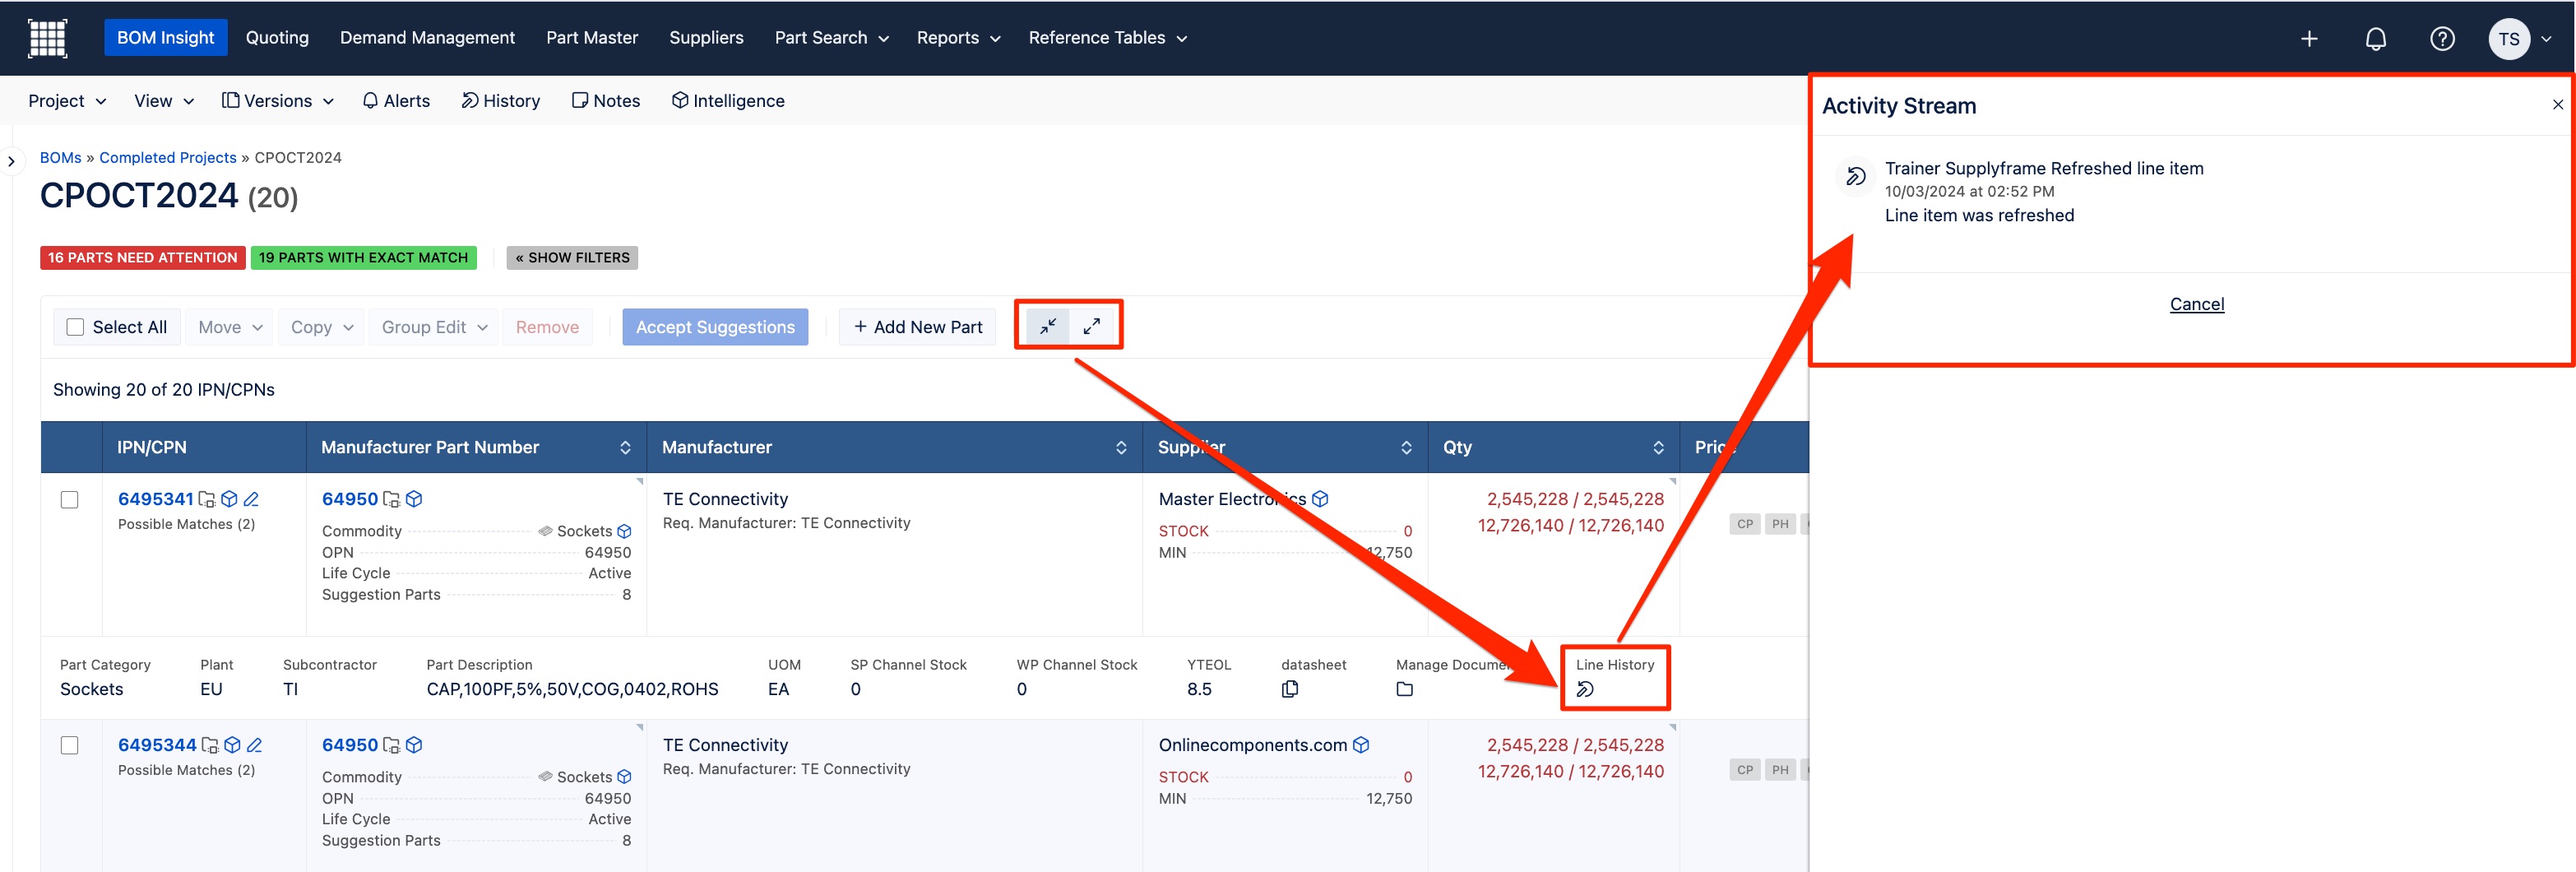Open the datasheet document icon
This screenshot has width=2576, height=872.
coord(1290,689)
